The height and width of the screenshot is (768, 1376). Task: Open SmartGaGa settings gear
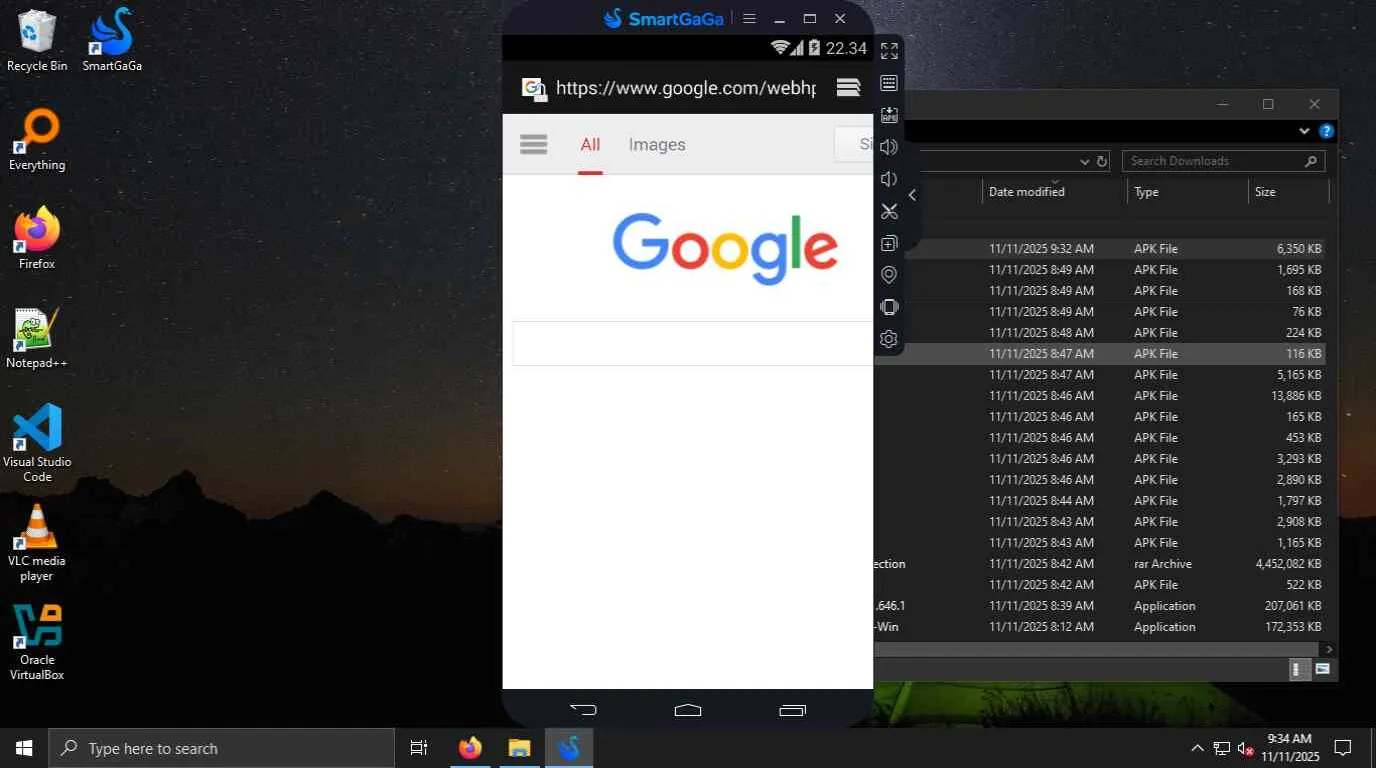(889, 339)
